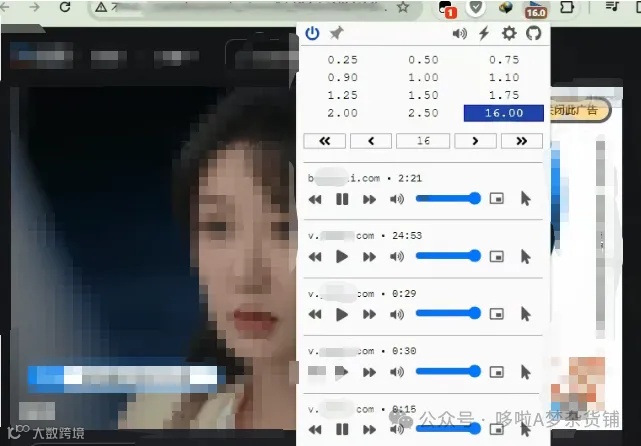Open the extension settings gear
The height and width of the screenshot is (446, 641).
click(509, 33)
